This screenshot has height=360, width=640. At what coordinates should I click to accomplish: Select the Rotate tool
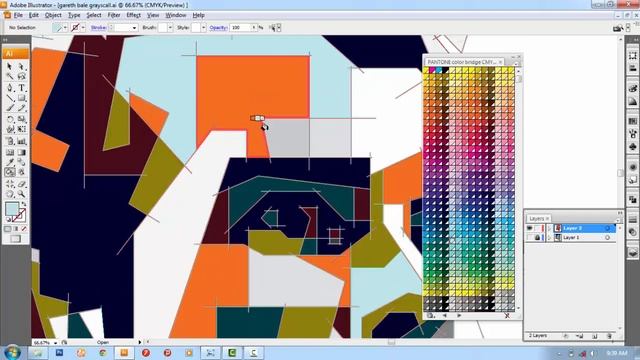click(x=10, y=119)
